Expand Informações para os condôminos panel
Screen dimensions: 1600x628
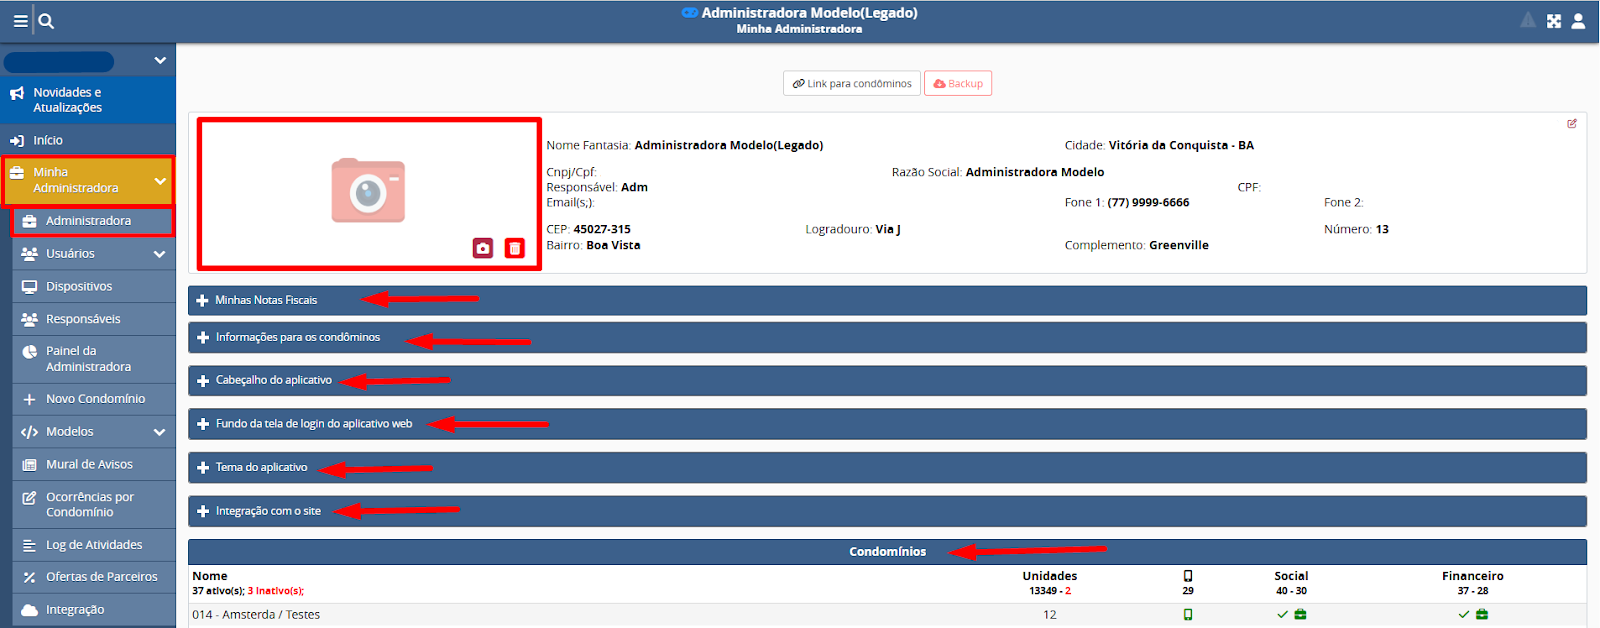pos(297,338)
